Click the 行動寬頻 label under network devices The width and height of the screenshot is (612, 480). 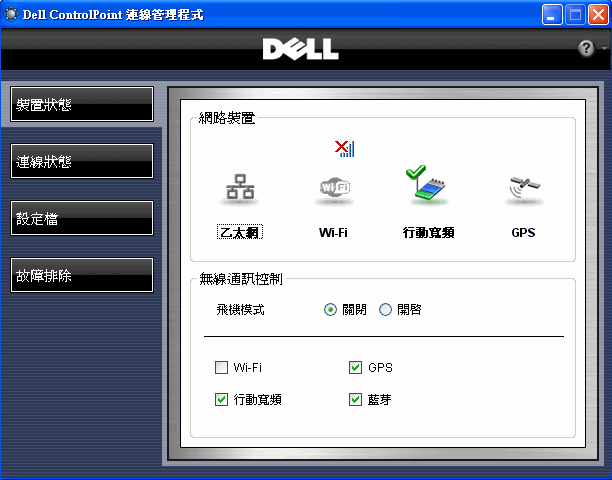428,233
